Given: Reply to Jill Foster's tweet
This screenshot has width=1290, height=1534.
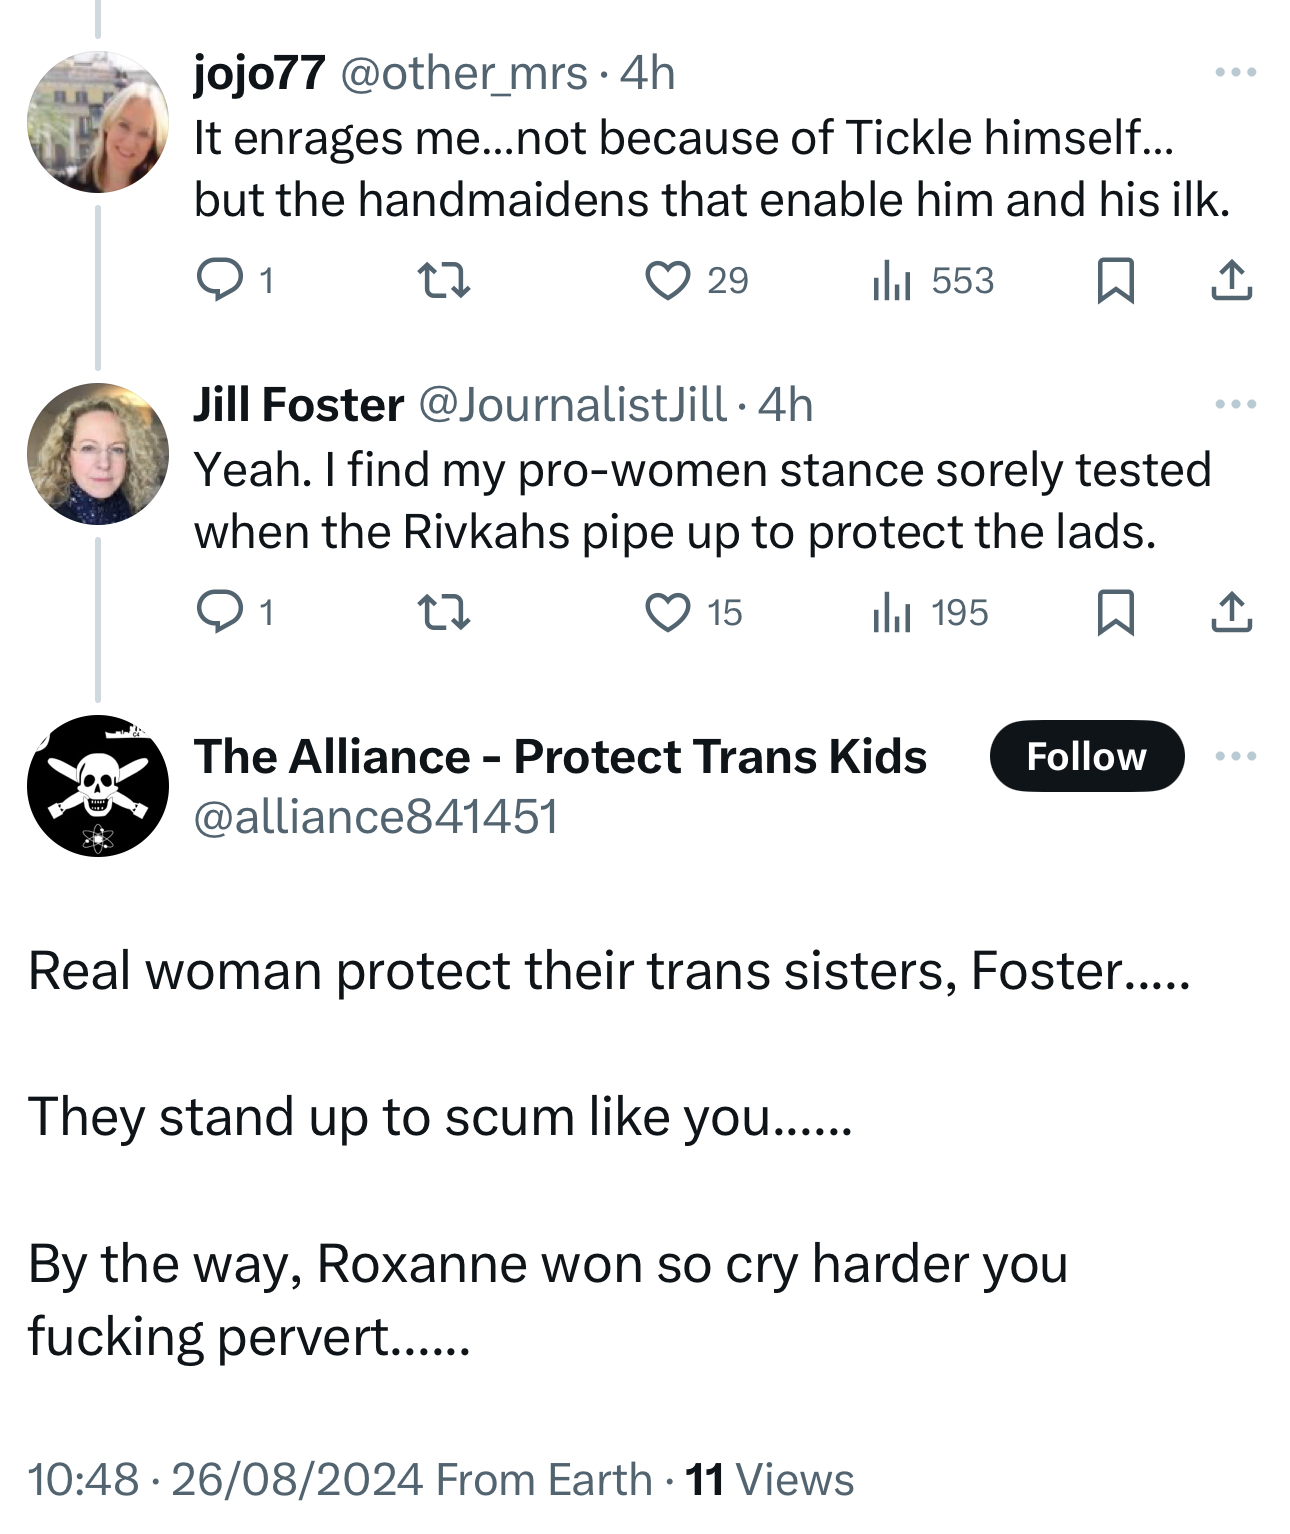Looking at the screenshot, I should 219,612.
